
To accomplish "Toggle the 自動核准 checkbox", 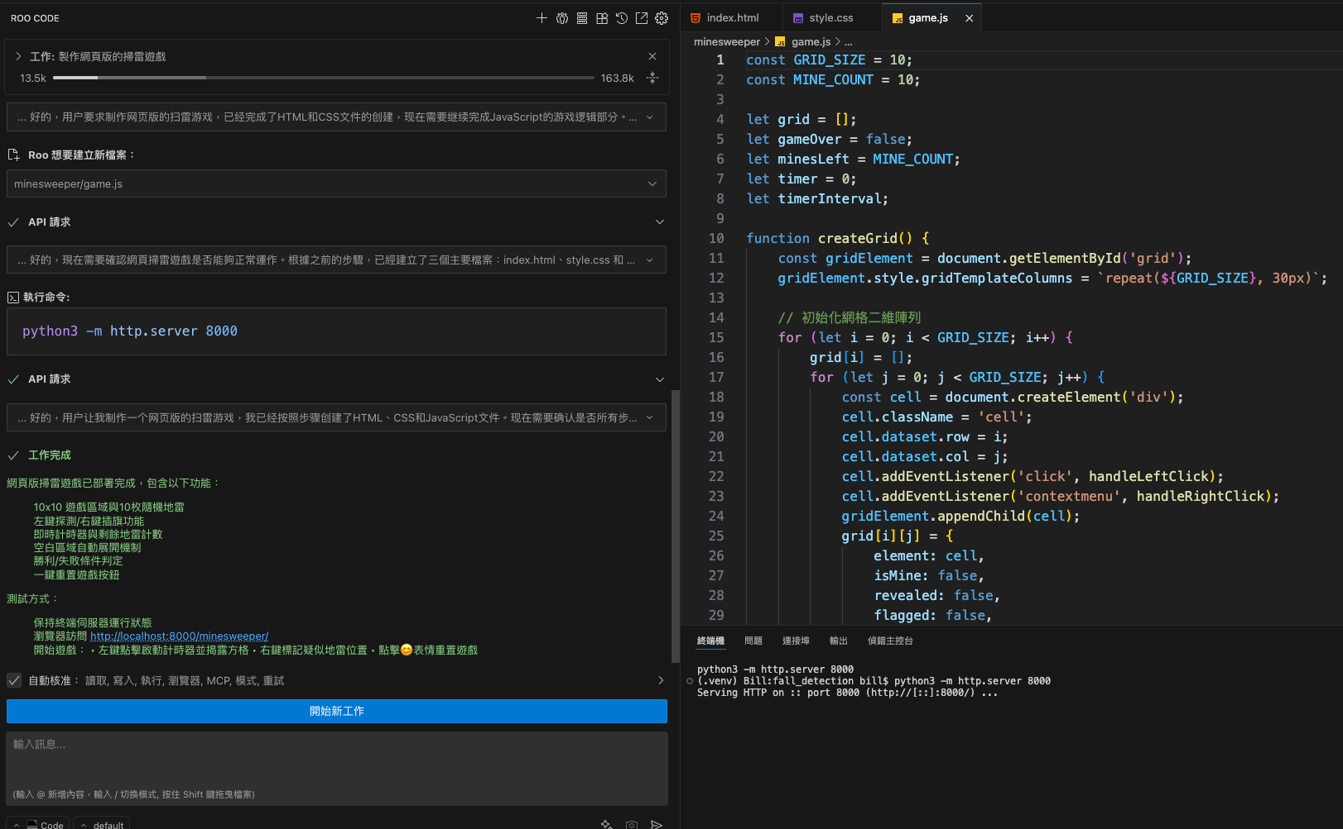I will point(14,680).
